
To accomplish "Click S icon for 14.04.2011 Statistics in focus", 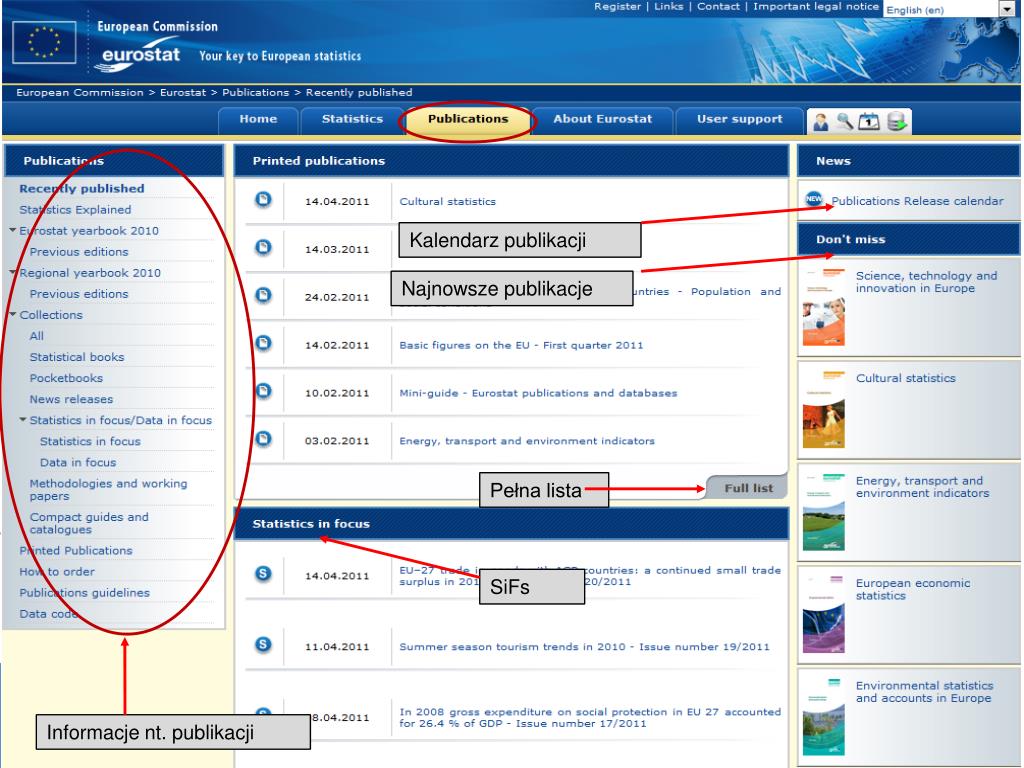I will [x=263, y=573].
